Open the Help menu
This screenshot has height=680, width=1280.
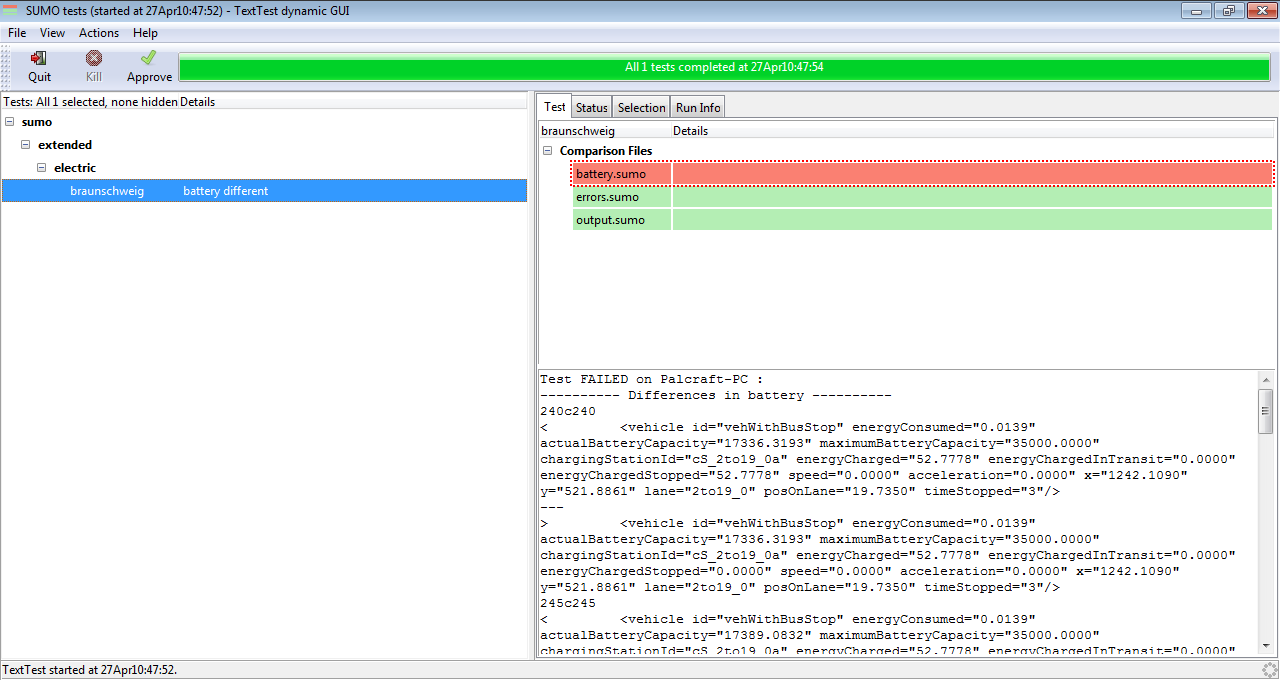tap(145, 33)
